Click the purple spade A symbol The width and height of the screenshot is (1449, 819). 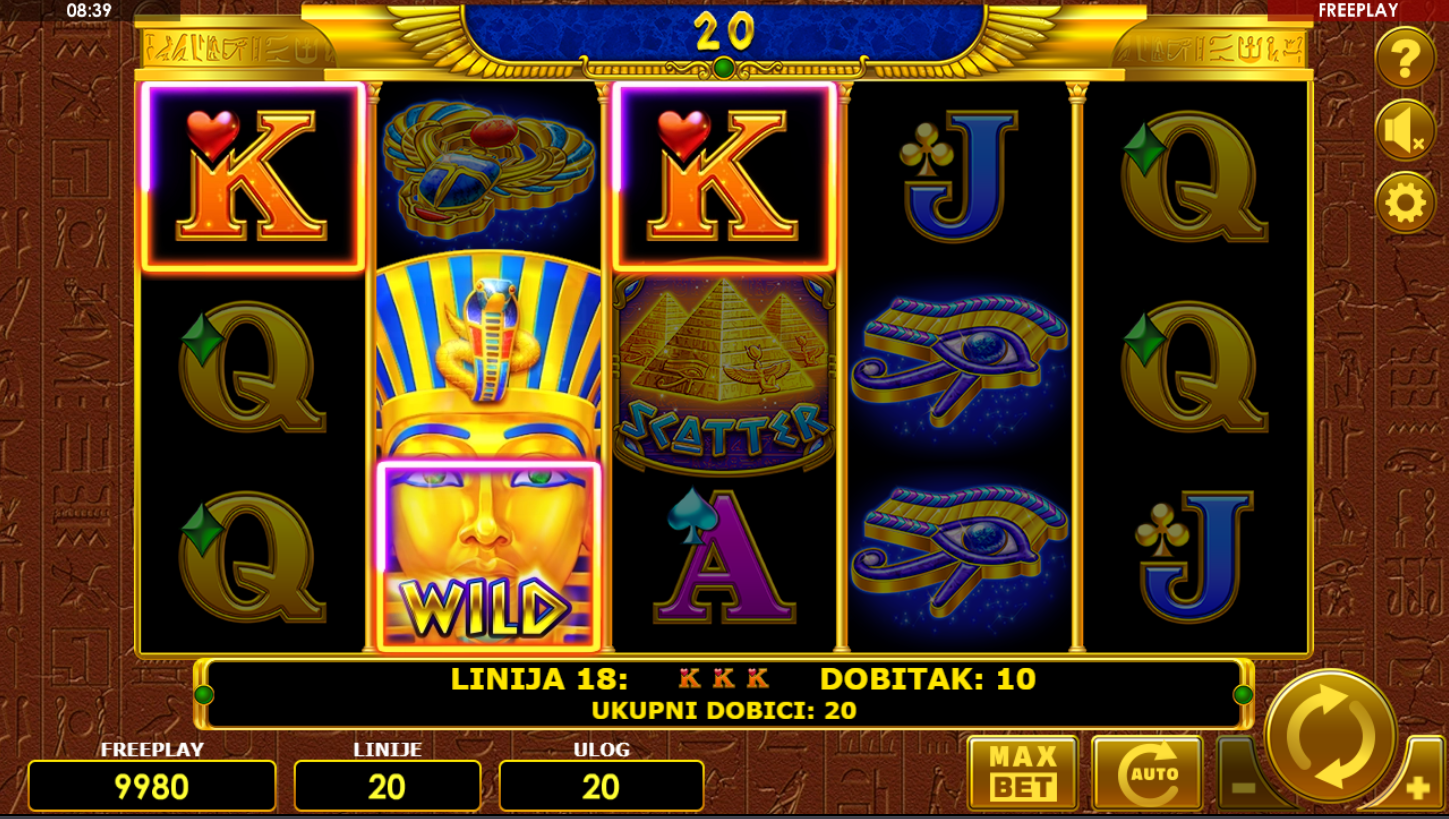coord(724,556)
